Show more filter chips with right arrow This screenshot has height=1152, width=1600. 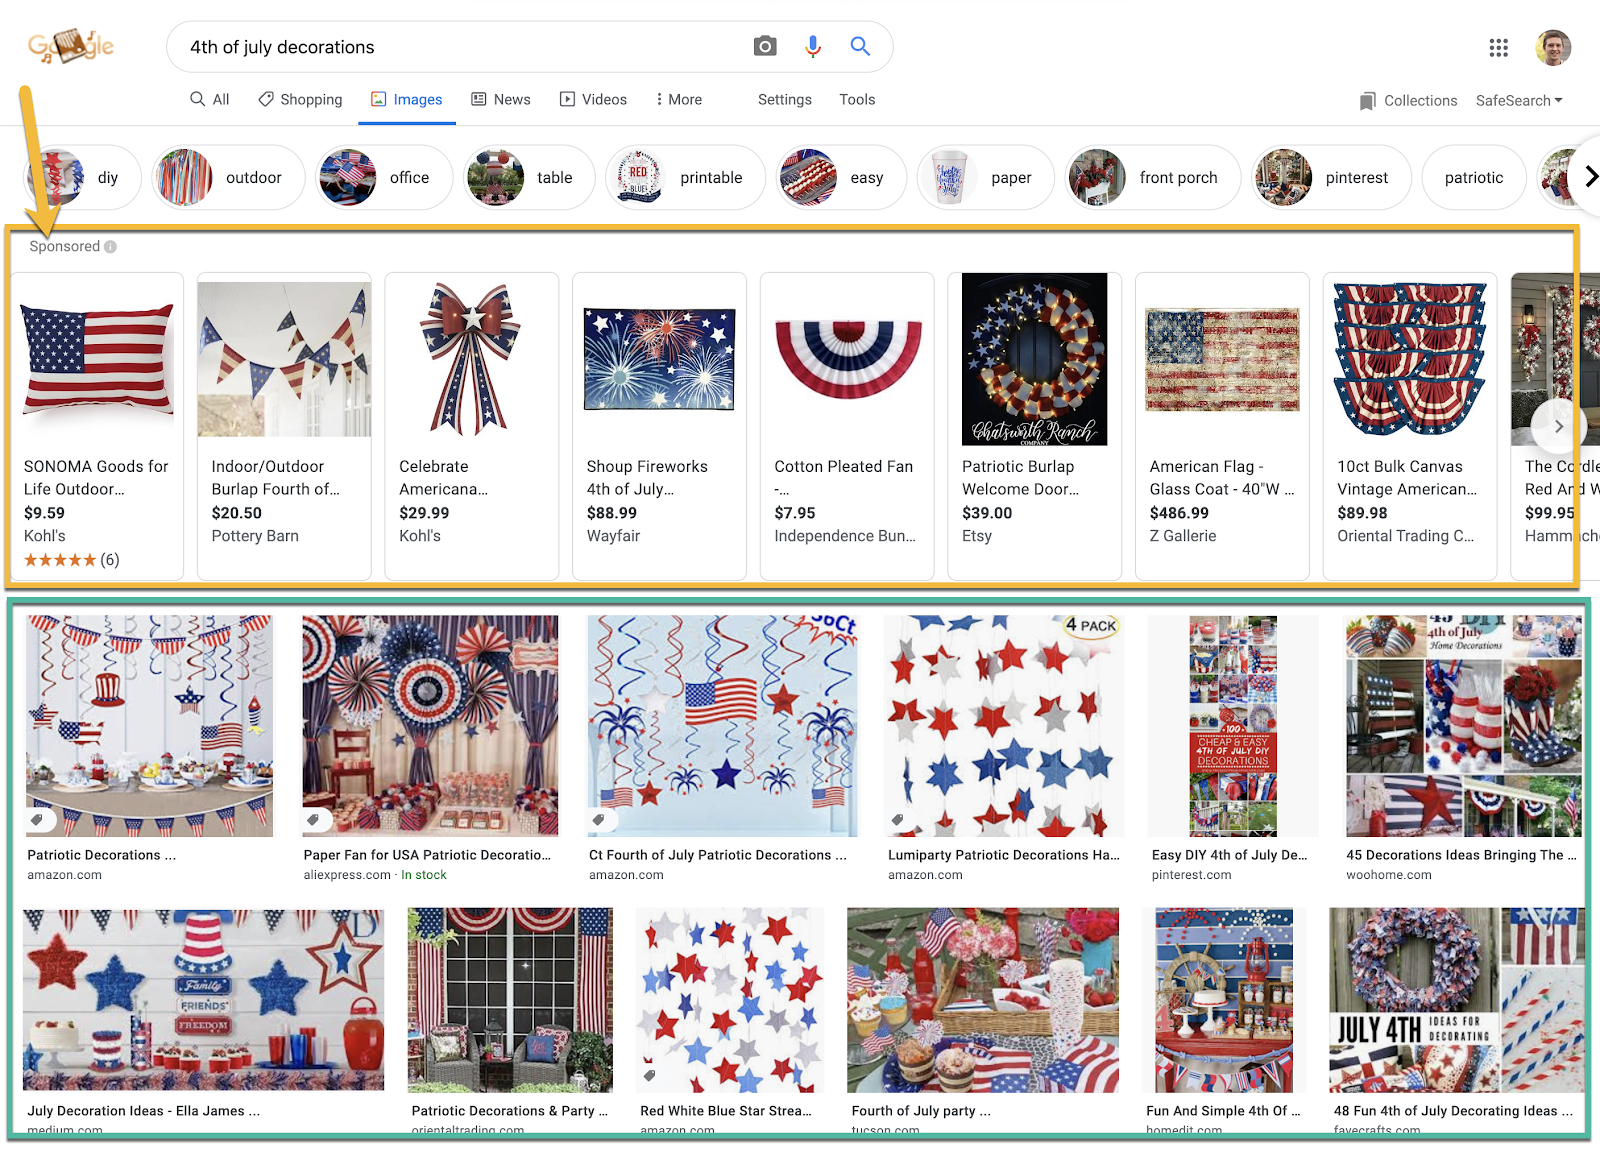pyautogui.click(x=1590, y=177)
